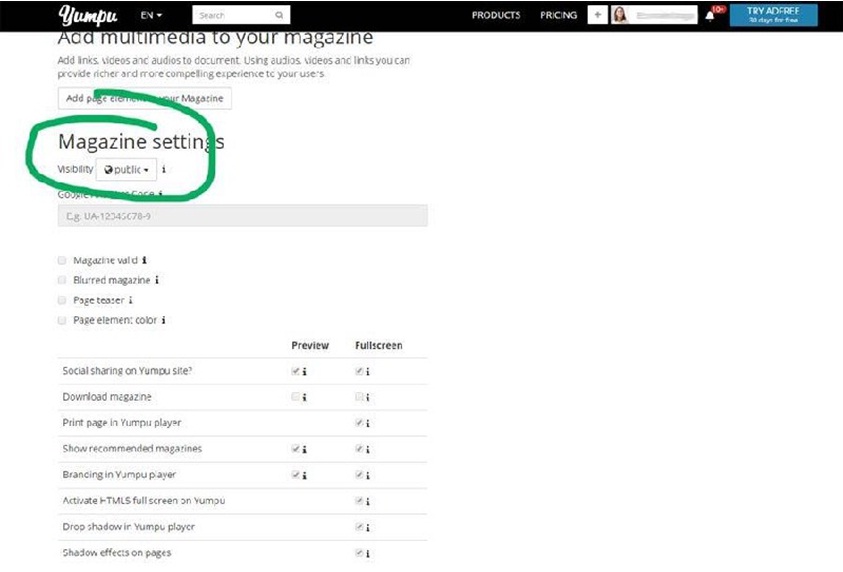Image resolution: width=843 pixels, height=572 pixels.
Task: Click Add page elements to your Magazine button
Action: point(145,98)
